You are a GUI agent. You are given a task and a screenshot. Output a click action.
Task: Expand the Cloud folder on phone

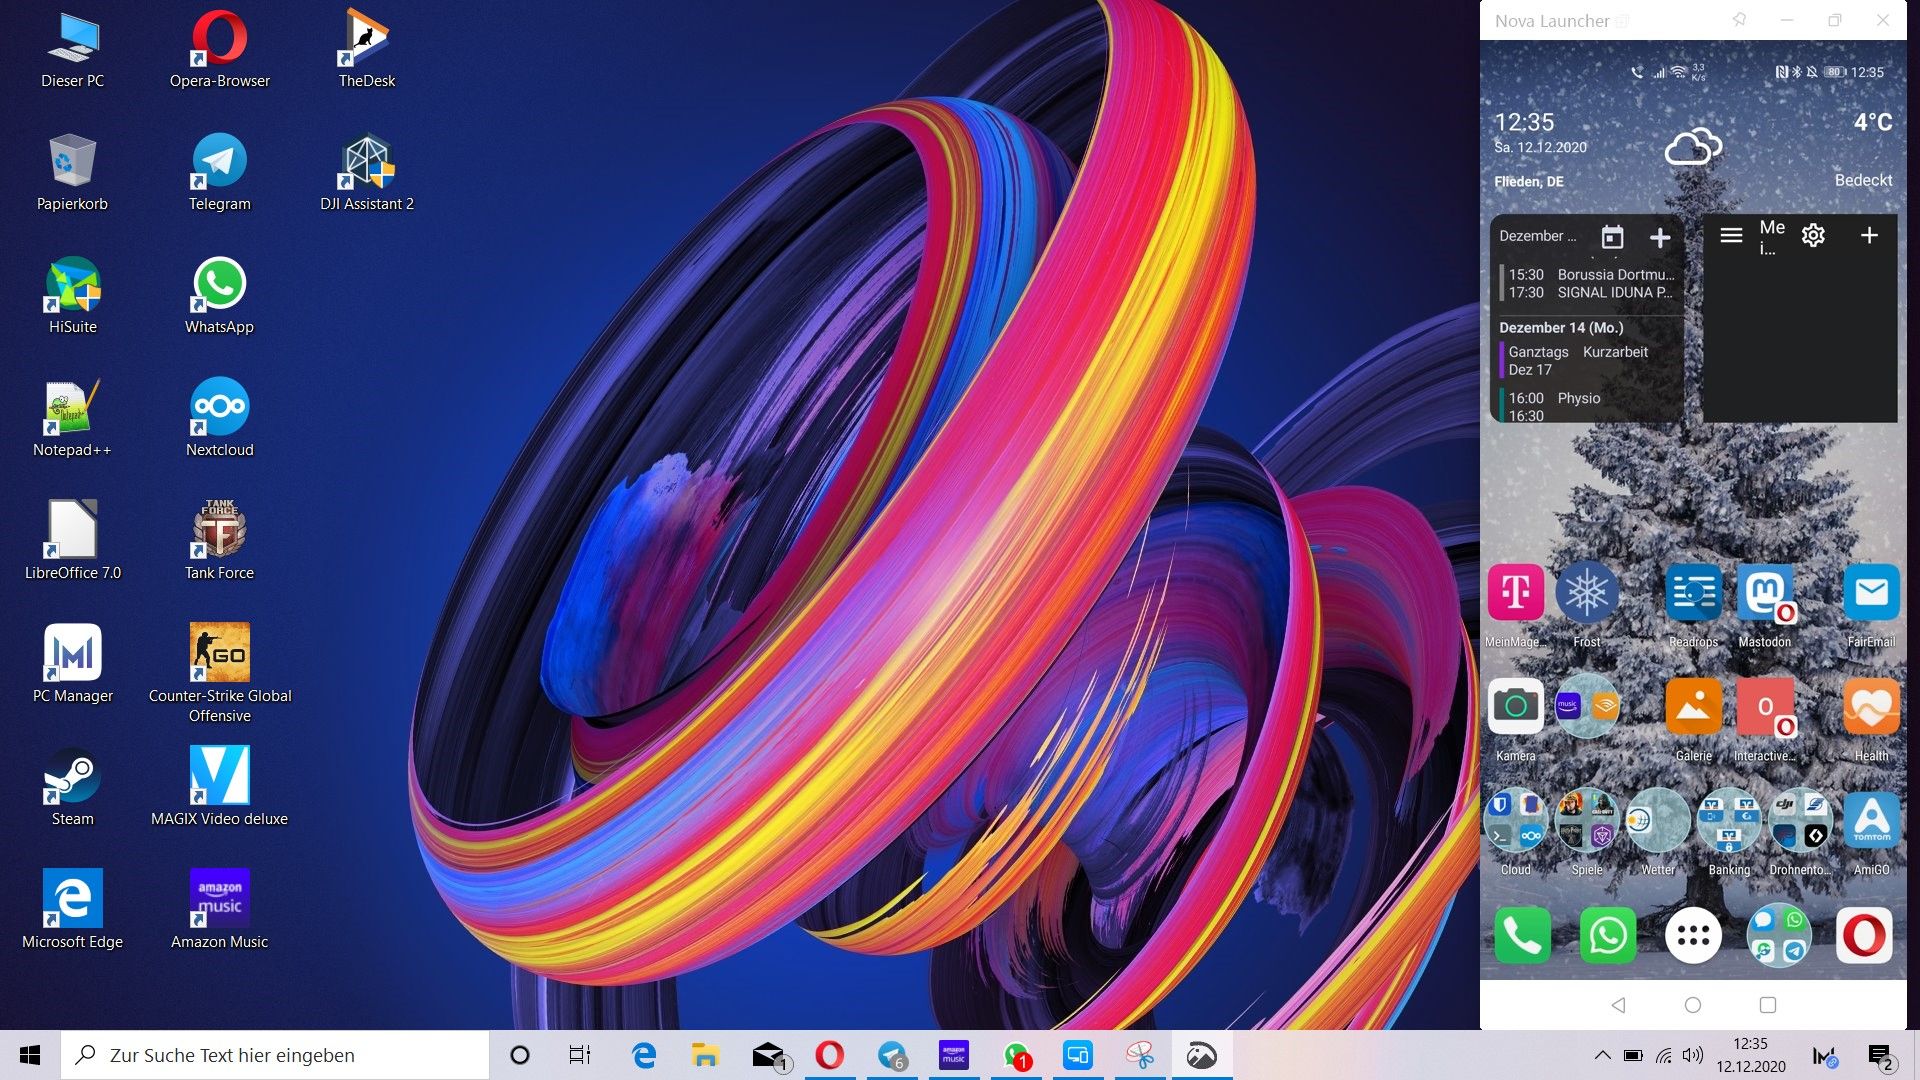point(1515,833)
